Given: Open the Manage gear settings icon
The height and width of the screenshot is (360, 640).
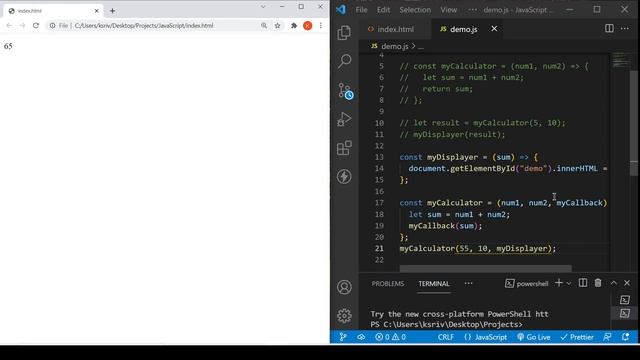Looking at the screenshot, I should pos(344,316).
